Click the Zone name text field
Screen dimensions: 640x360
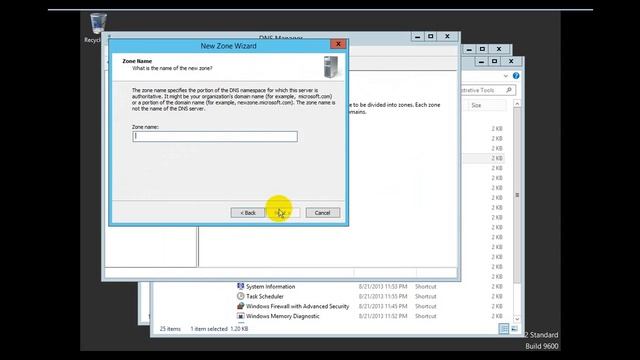coord(215,136)
